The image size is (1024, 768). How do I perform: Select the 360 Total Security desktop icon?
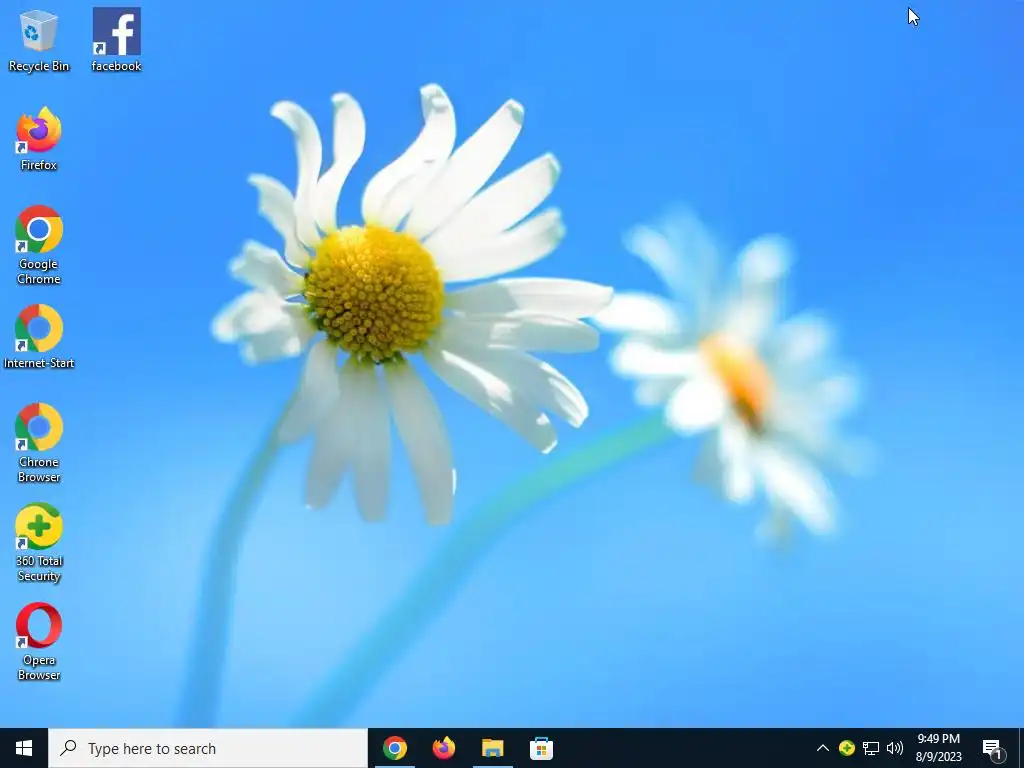[x=39, y=542]
